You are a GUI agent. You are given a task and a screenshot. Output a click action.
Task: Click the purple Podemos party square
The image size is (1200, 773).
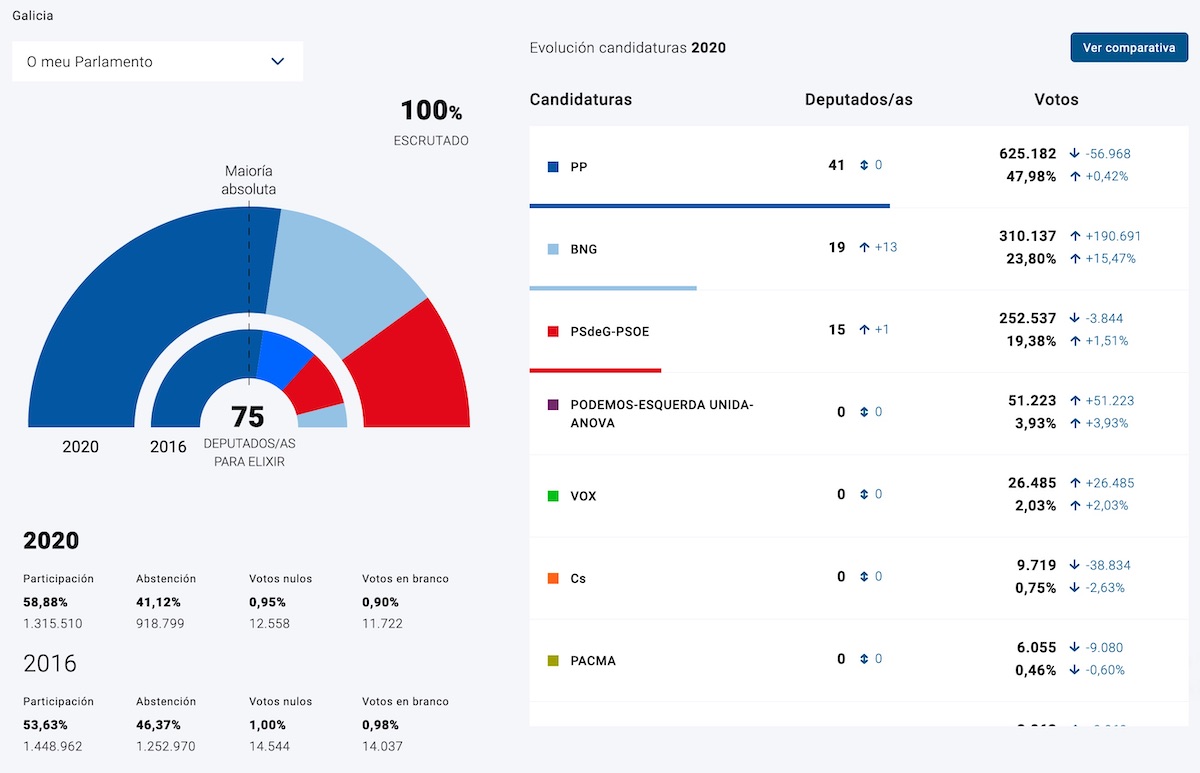pyautogui.click(x=553, y=405)
